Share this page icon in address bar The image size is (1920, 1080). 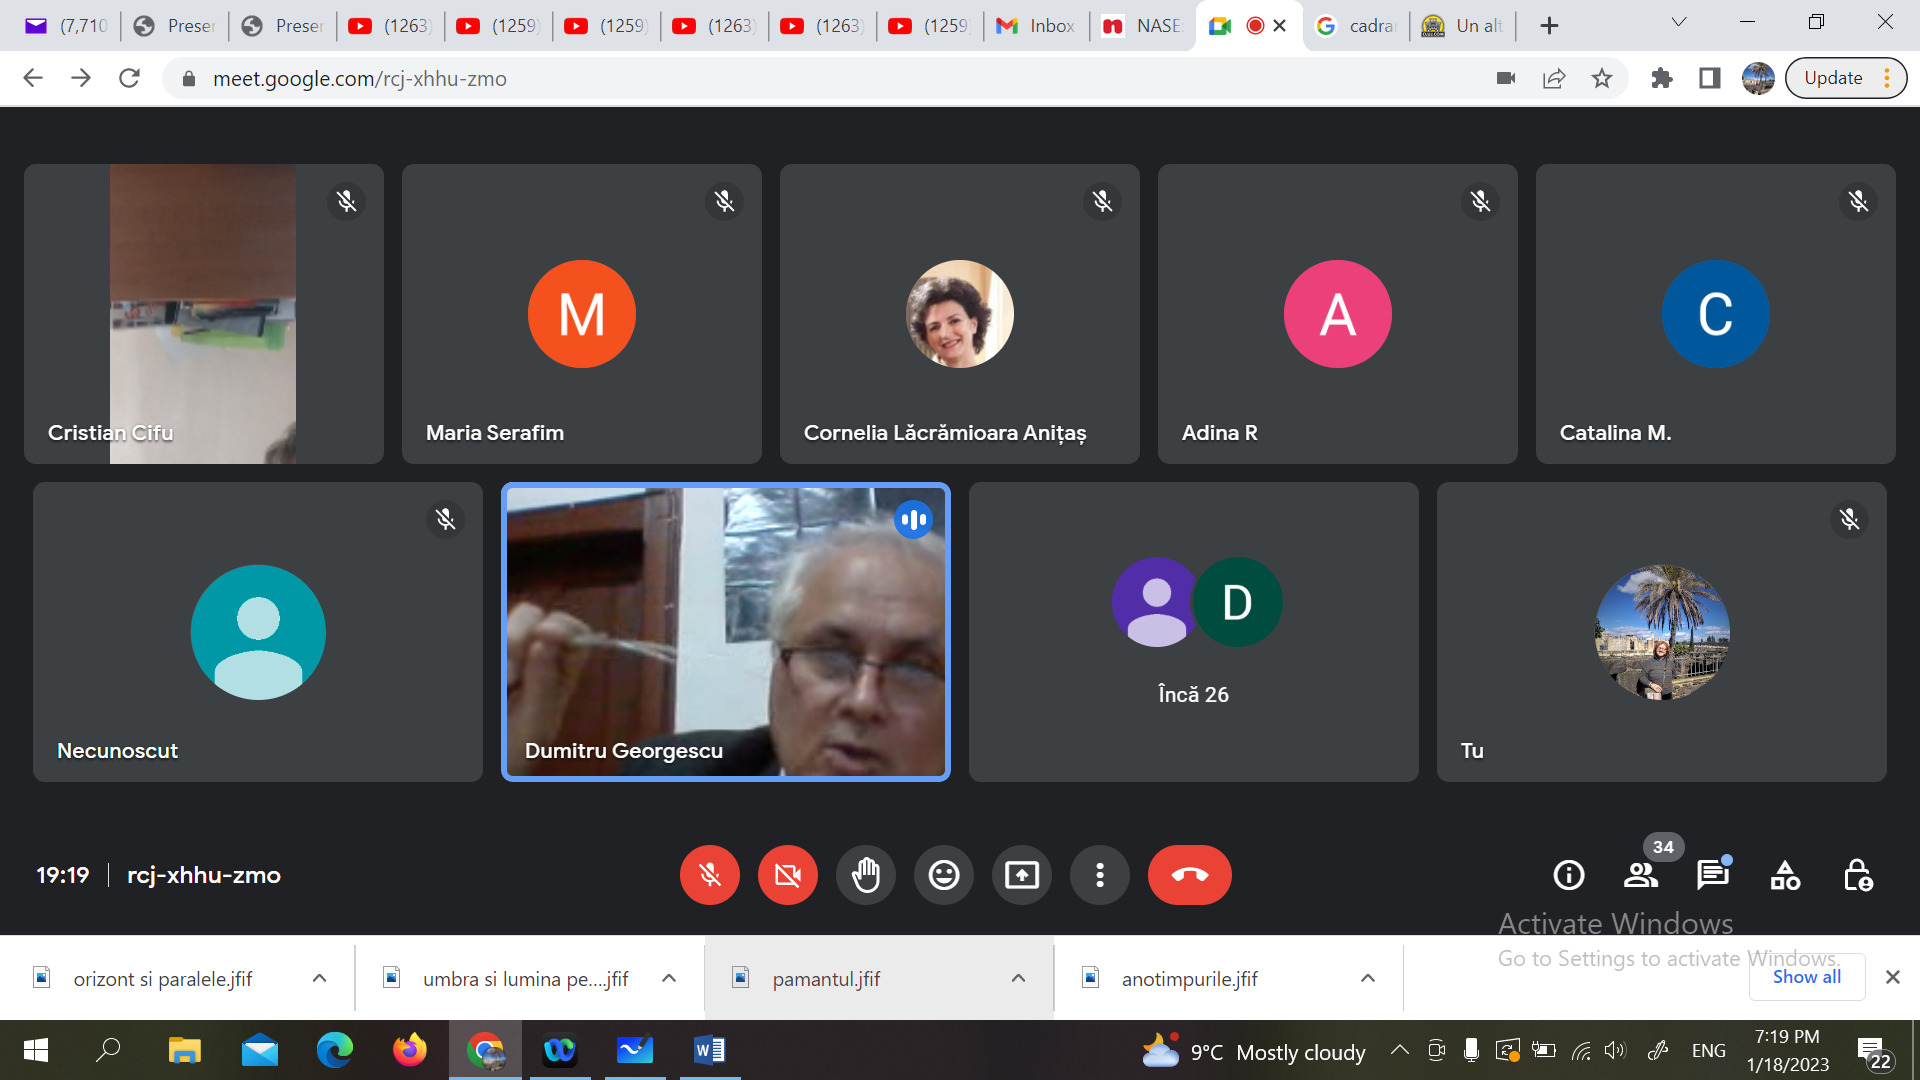[x=1554, y=78]
